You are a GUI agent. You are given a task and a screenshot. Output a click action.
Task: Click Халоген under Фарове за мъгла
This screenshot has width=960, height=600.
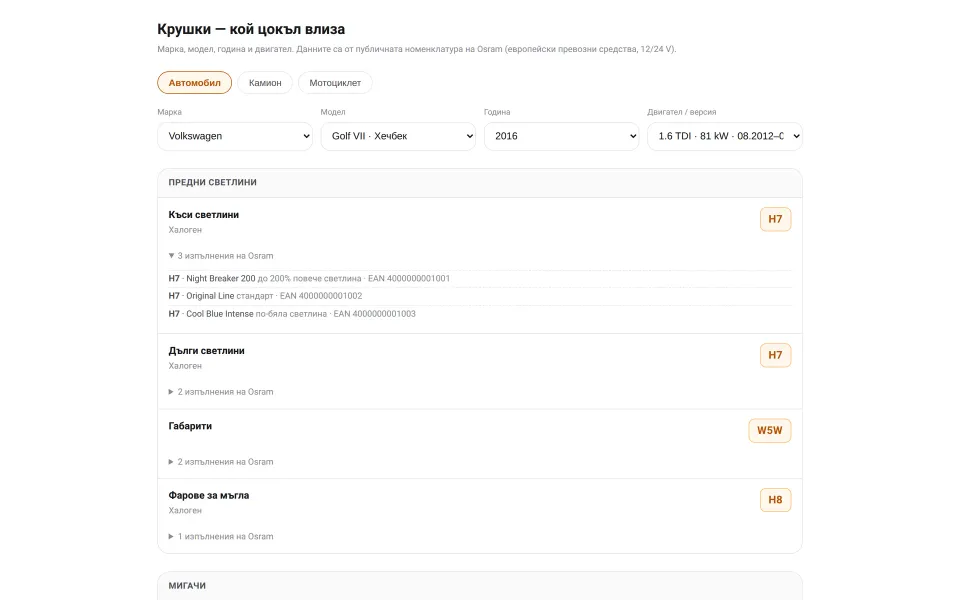pyautogui.click(x=185, y=511)
